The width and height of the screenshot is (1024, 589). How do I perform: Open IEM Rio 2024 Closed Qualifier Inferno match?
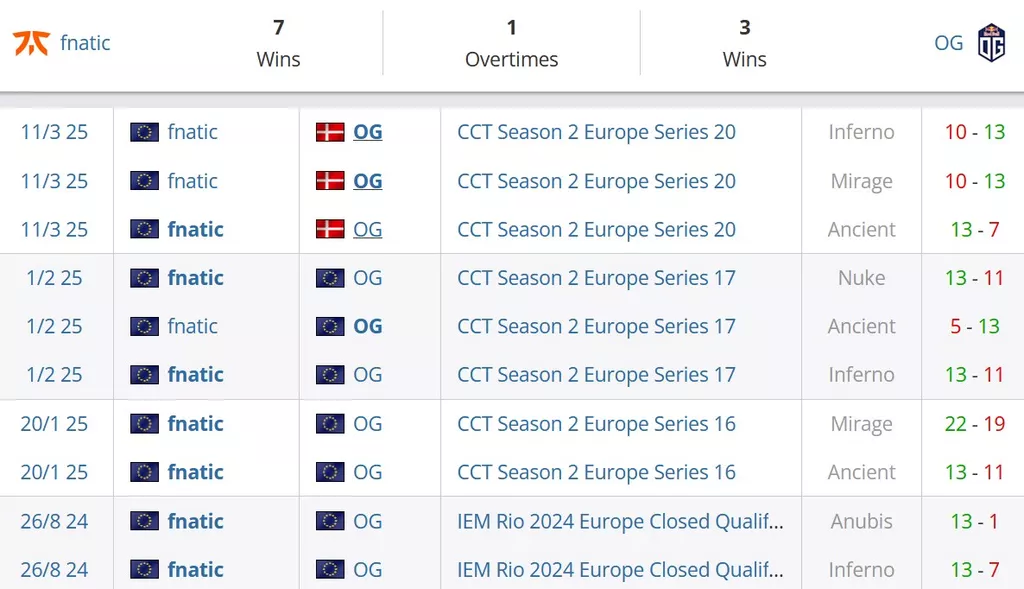620,569
